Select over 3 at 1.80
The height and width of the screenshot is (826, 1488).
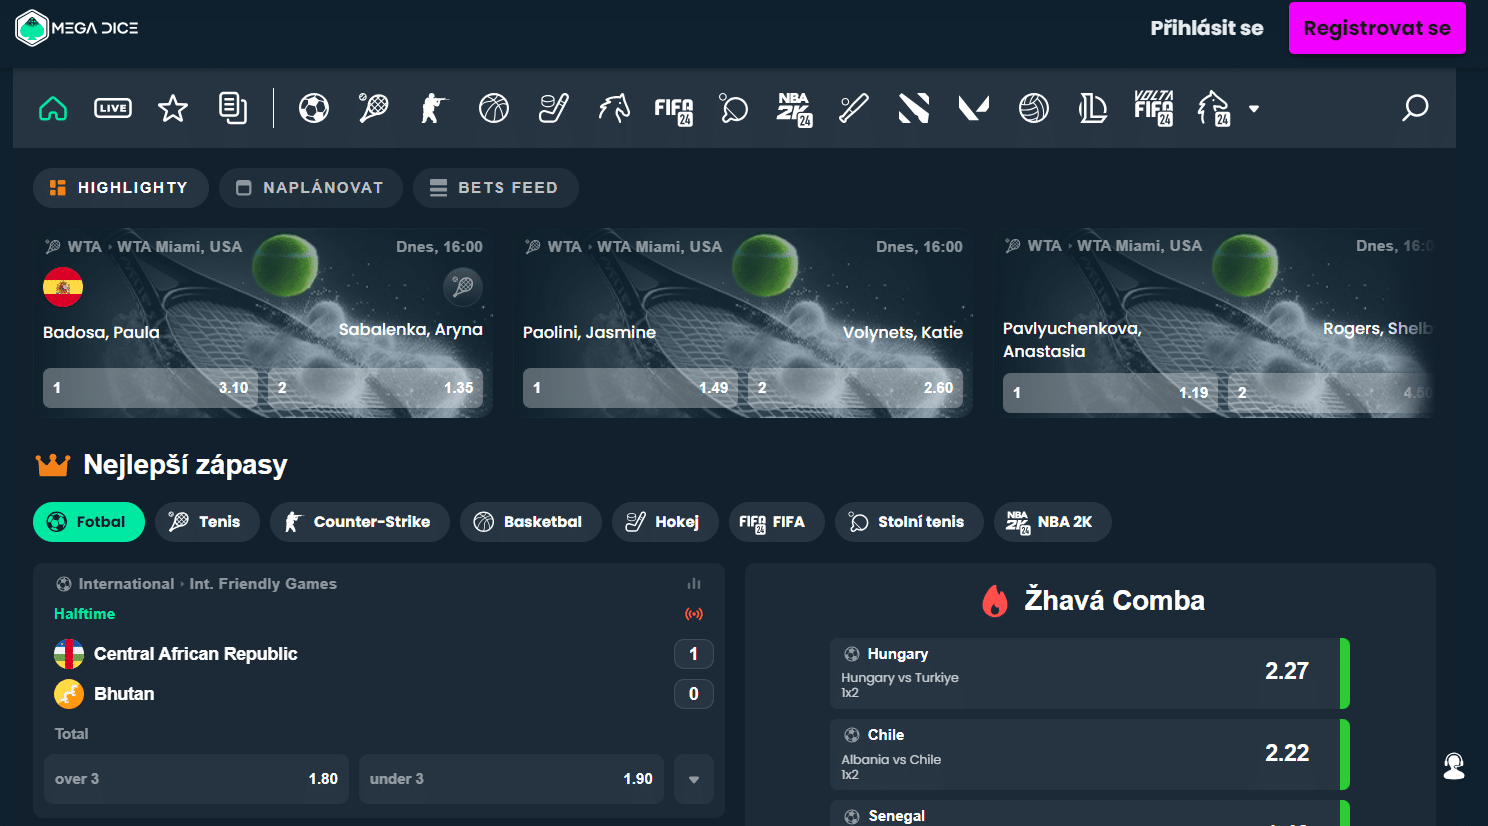tap(196, 779)
